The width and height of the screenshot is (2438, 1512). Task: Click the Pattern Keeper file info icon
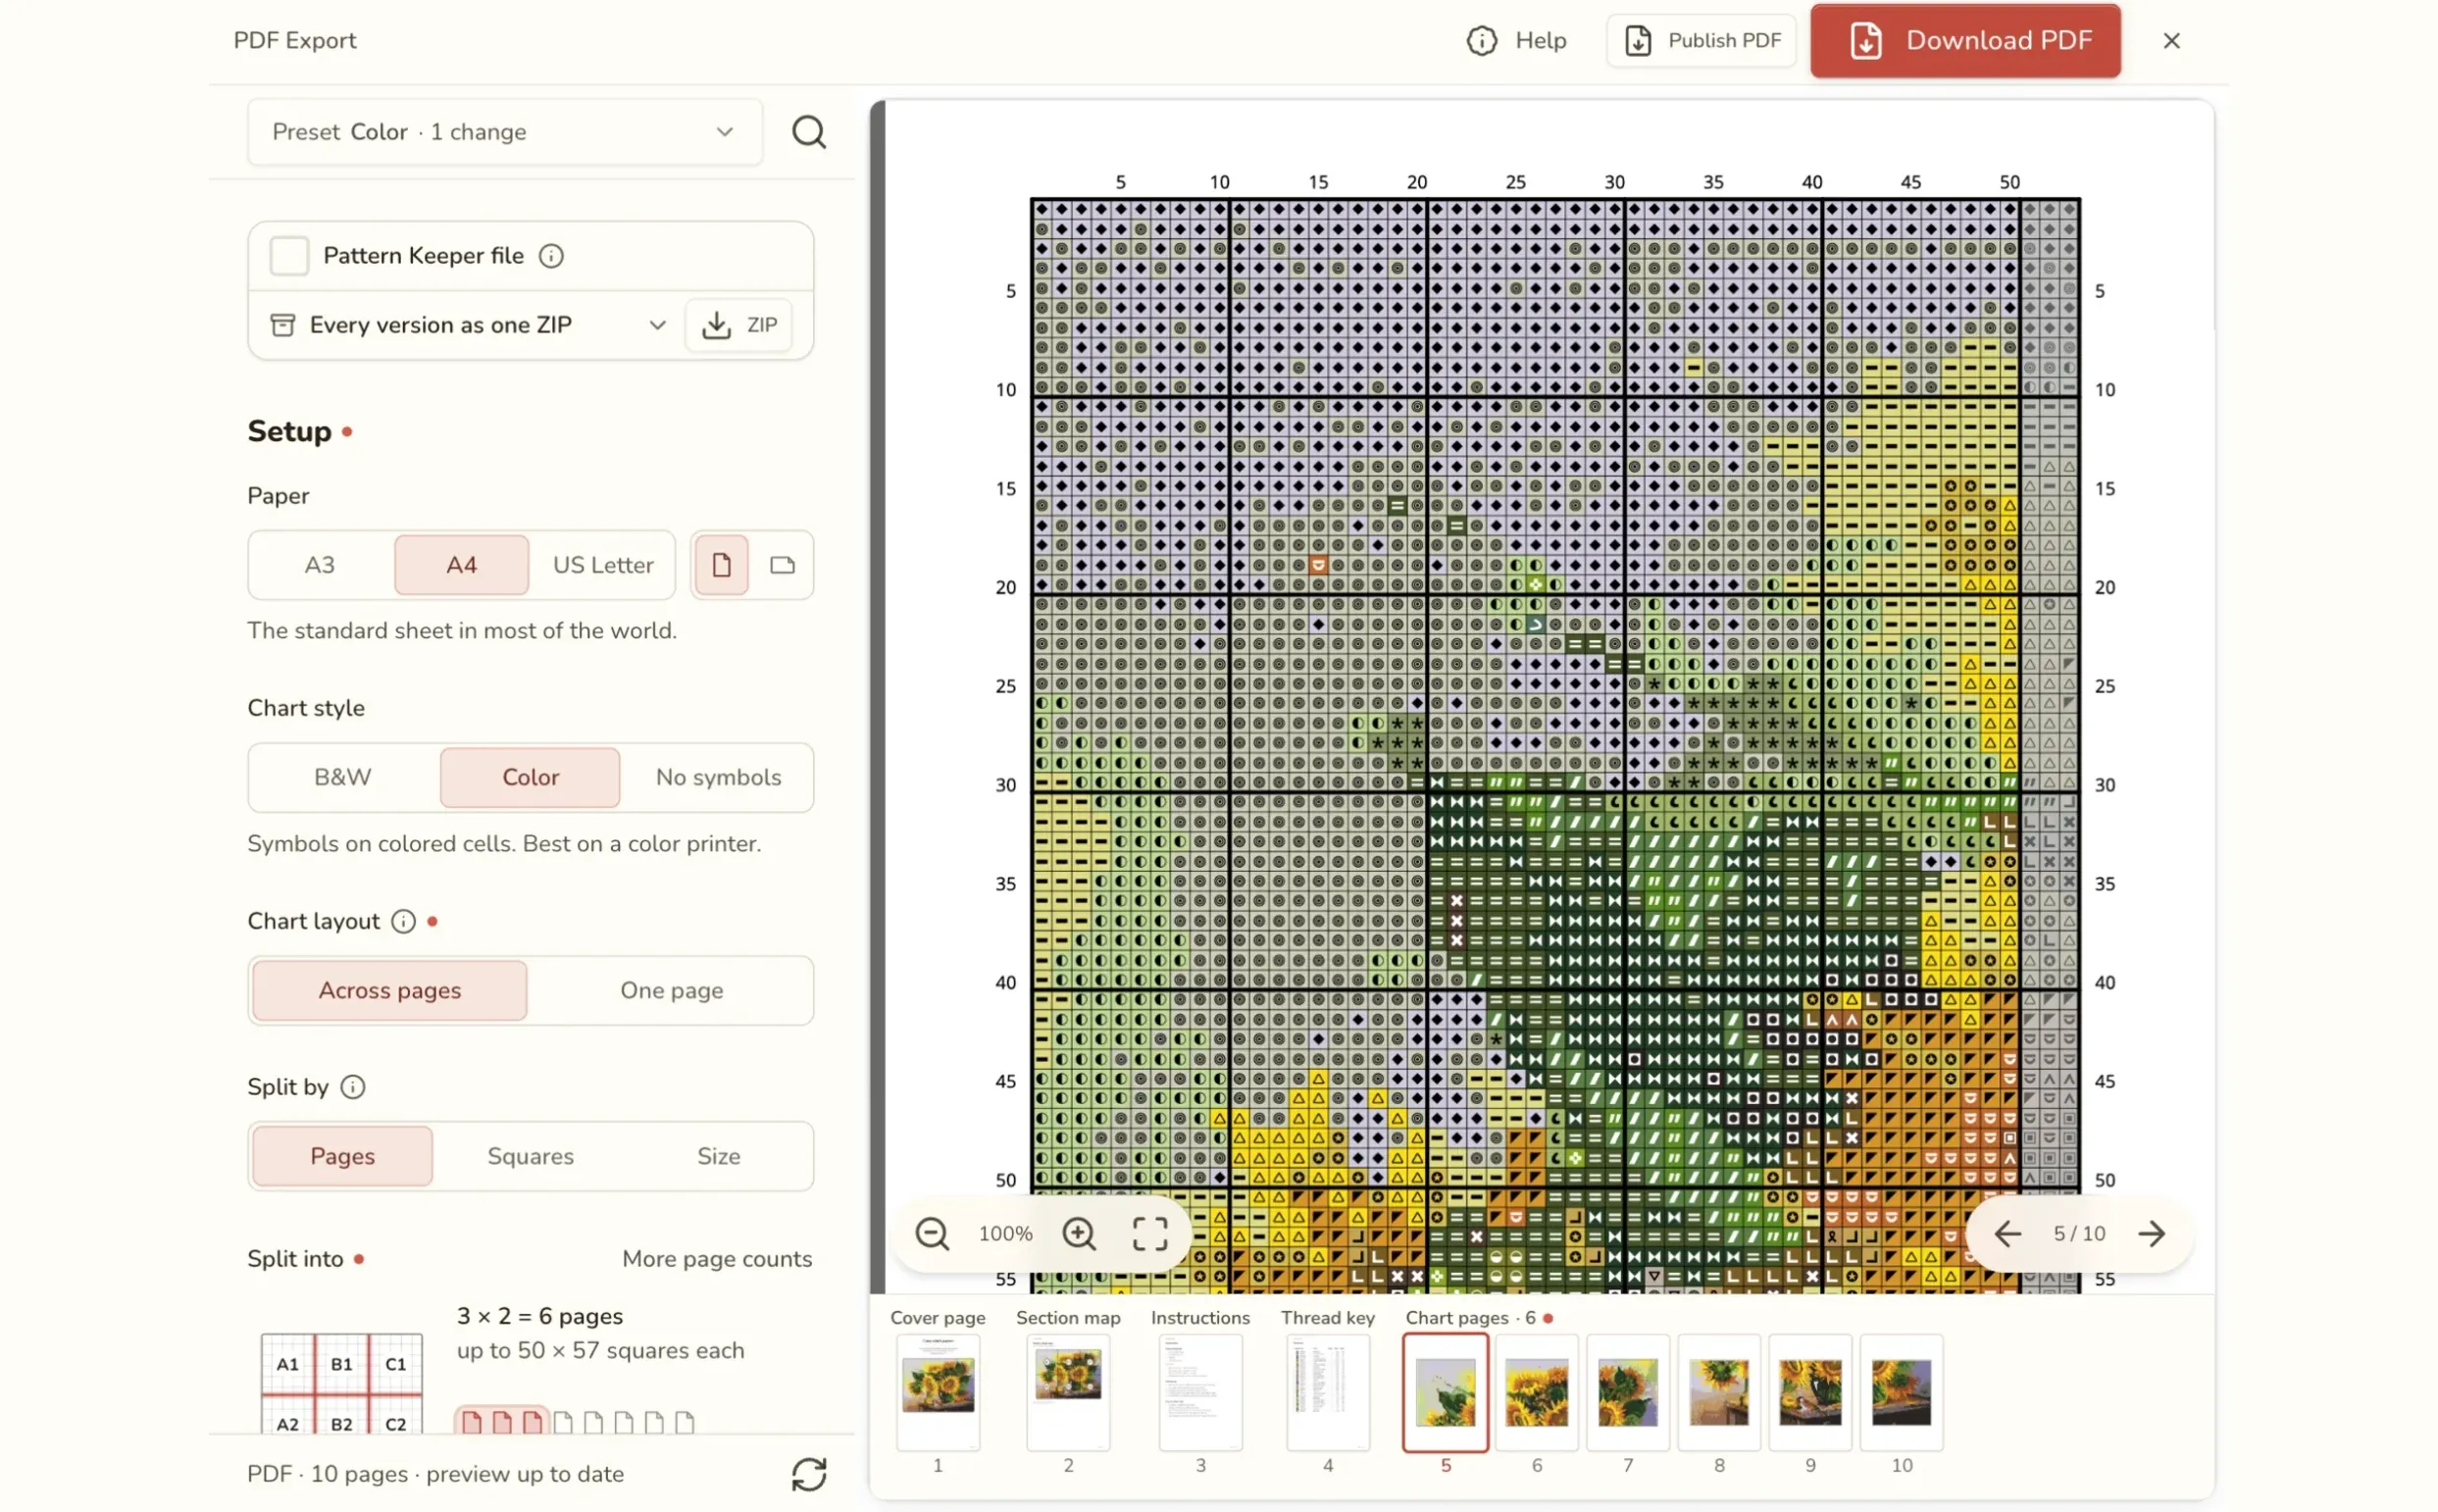[x=551, y=256]
